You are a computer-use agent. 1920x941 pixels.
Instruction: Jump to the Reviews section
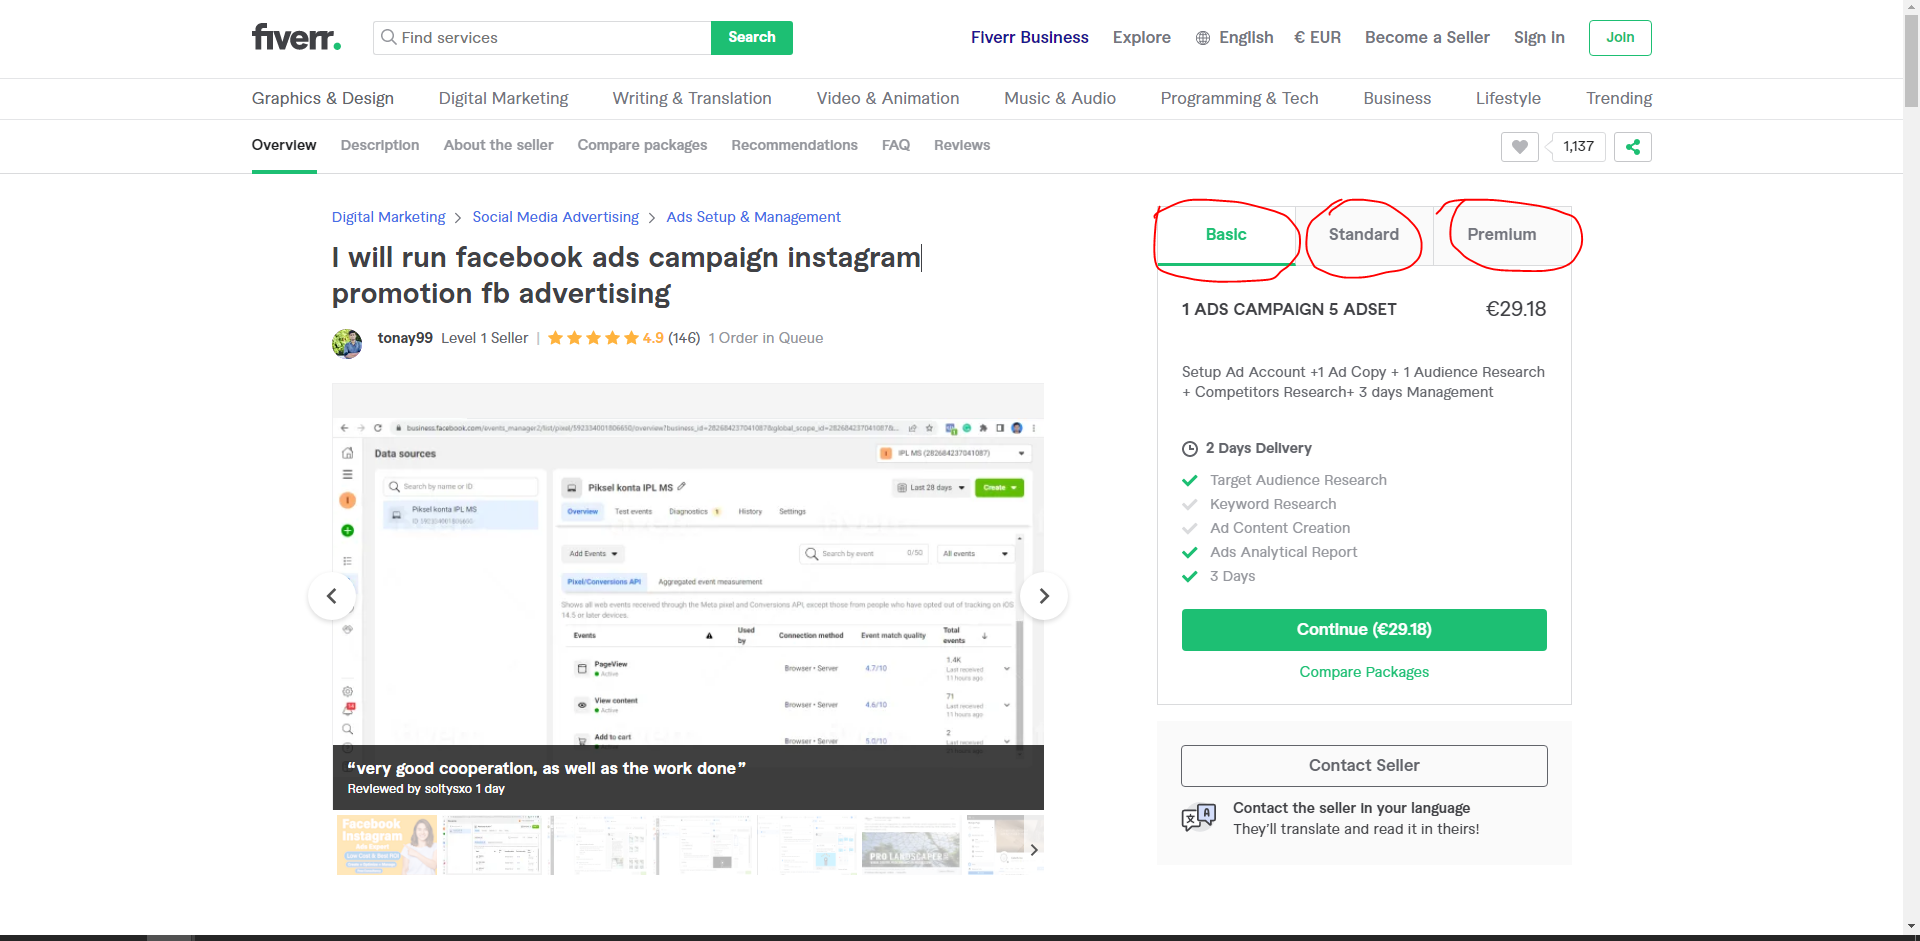point(962,145)
